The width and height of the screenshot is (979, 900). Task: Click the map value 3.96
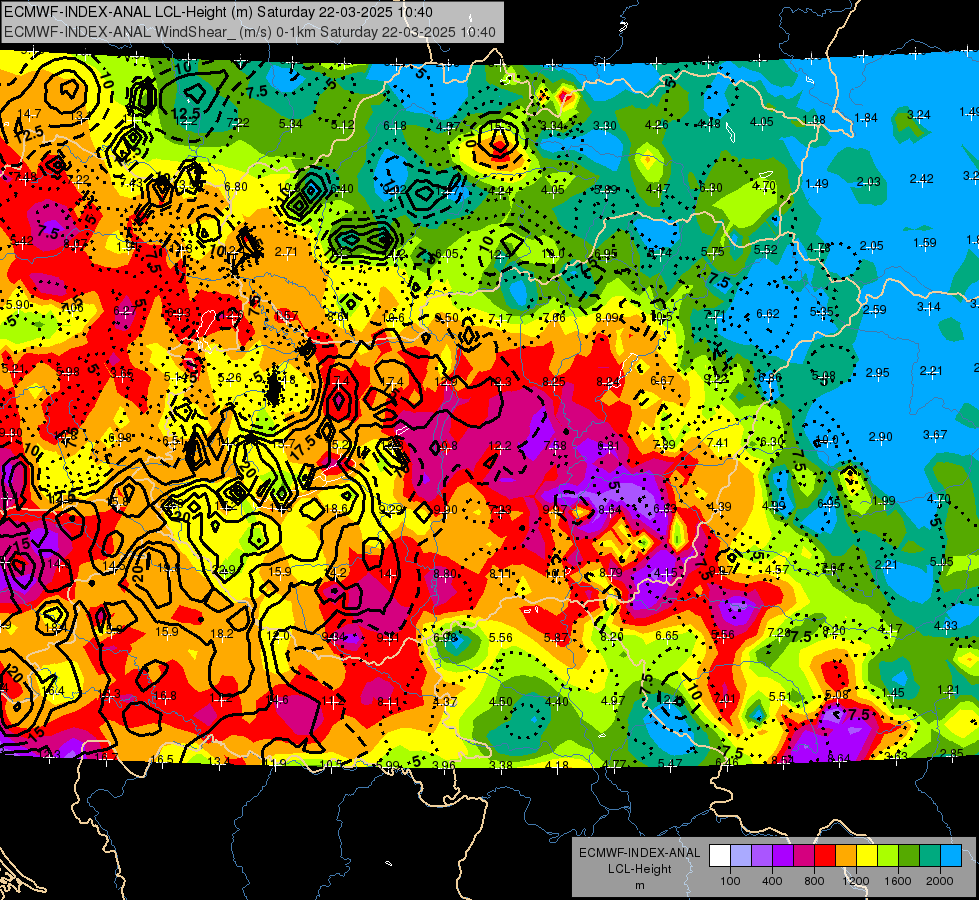pyautogui.click(x=444, y=765)
